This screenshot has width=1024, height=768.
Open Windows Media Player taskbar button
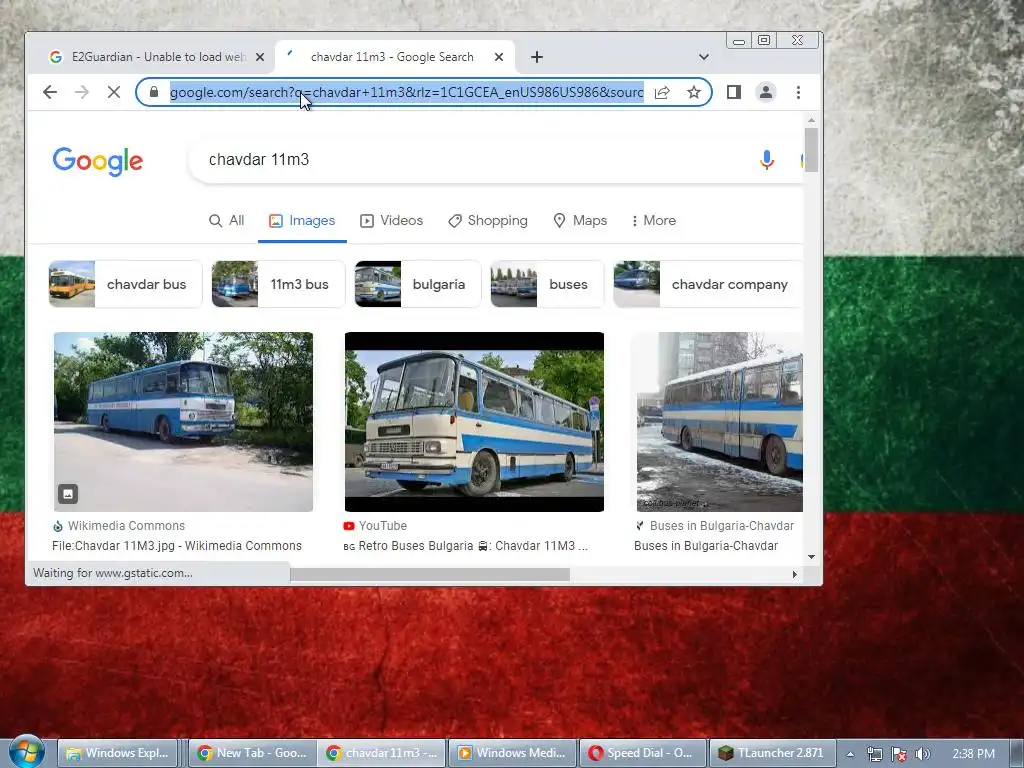[x=512, y=753]
